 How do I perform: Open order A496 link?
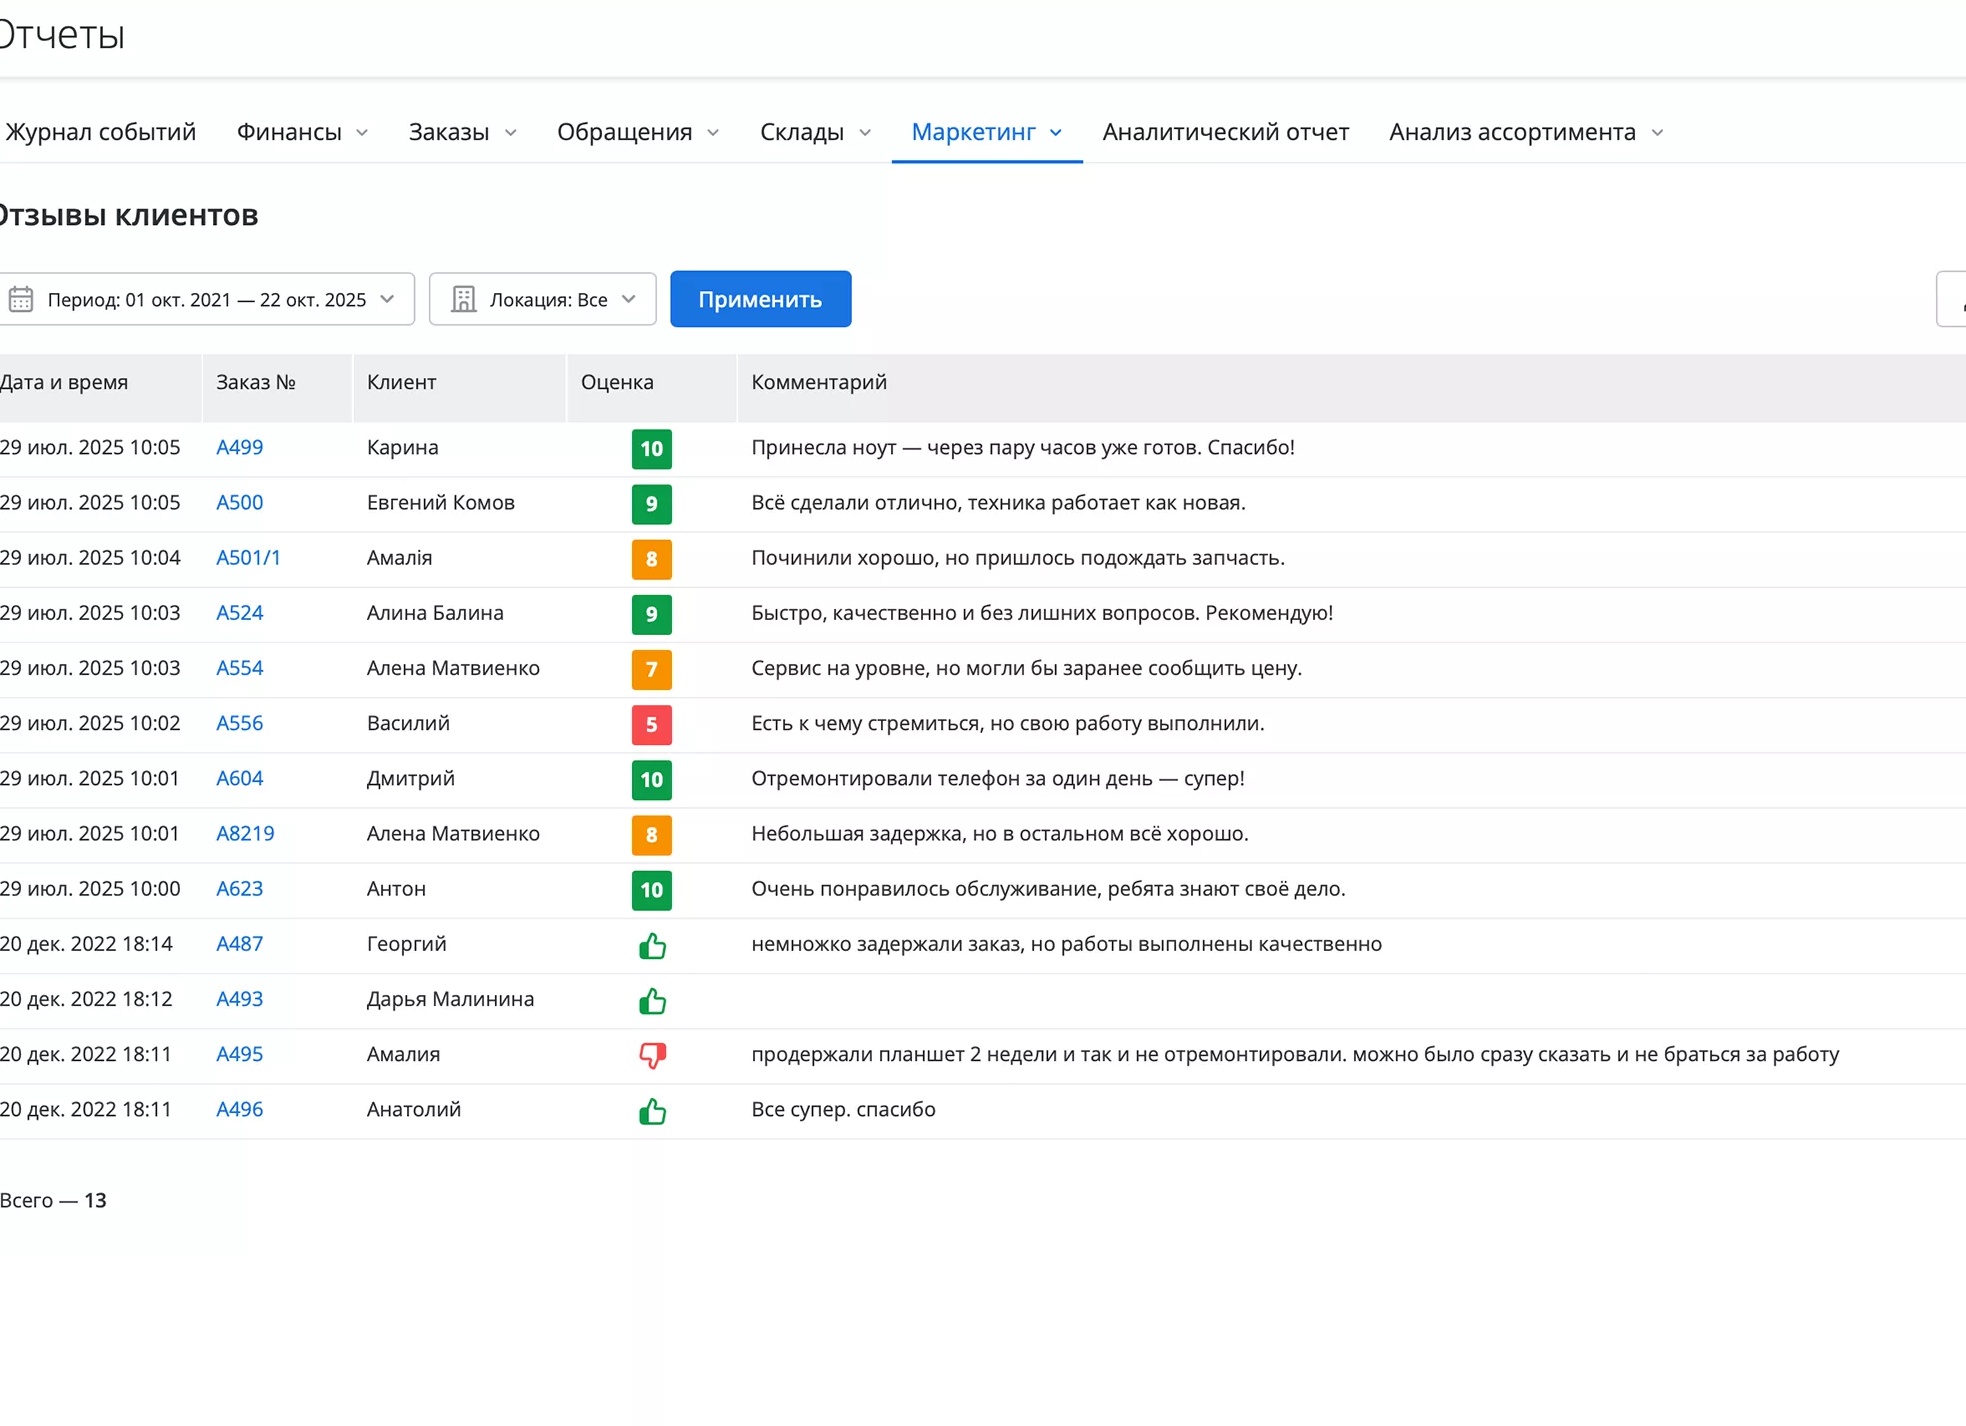click(239, 1109)
